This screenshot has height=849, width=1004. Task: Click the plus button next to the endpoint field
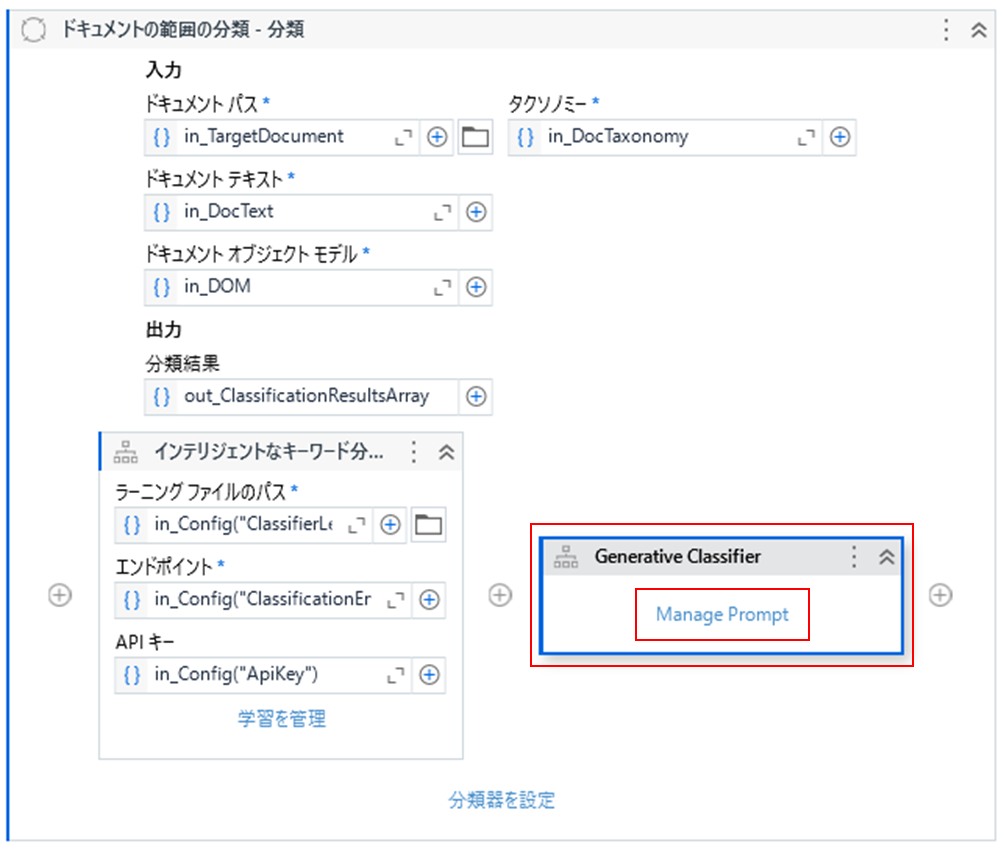pyautogui.click(x=429, y=600)
